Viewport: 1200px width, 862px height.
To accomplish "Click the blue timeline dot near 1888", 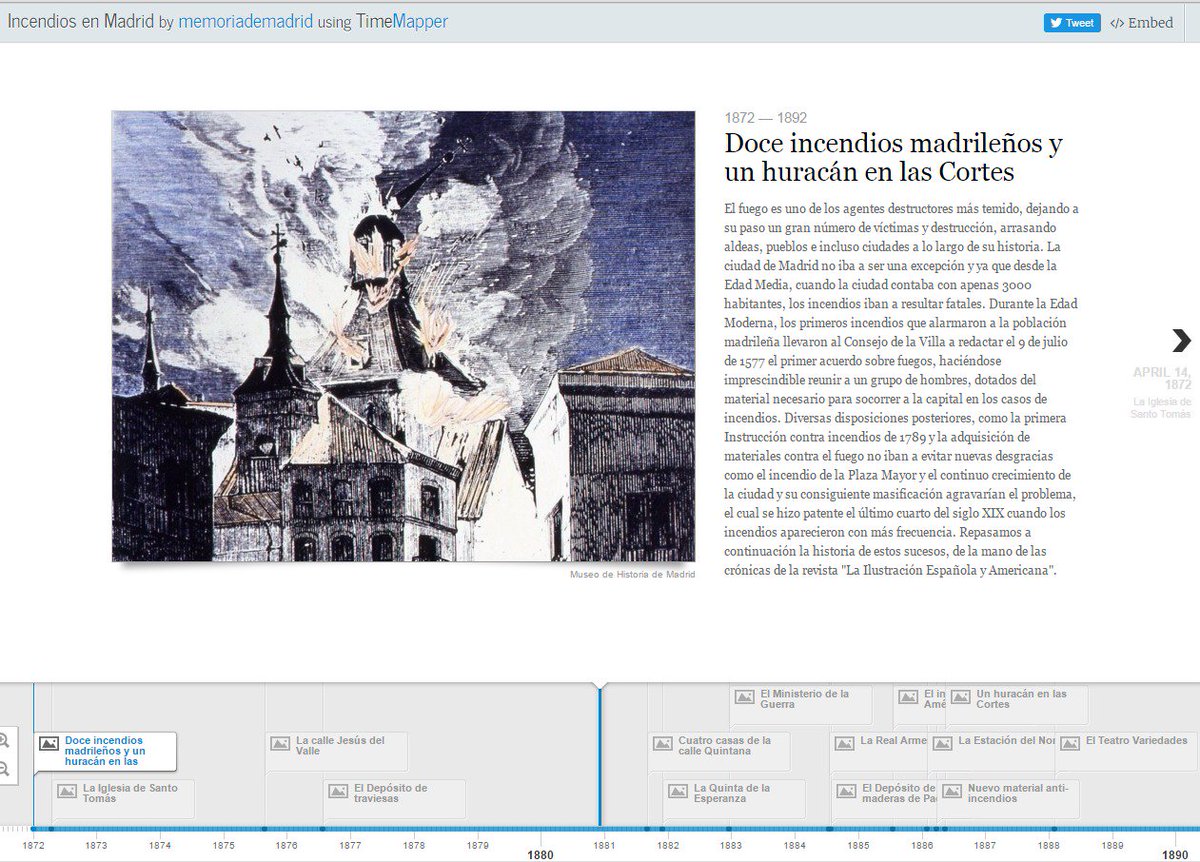I will (1053, 828).
